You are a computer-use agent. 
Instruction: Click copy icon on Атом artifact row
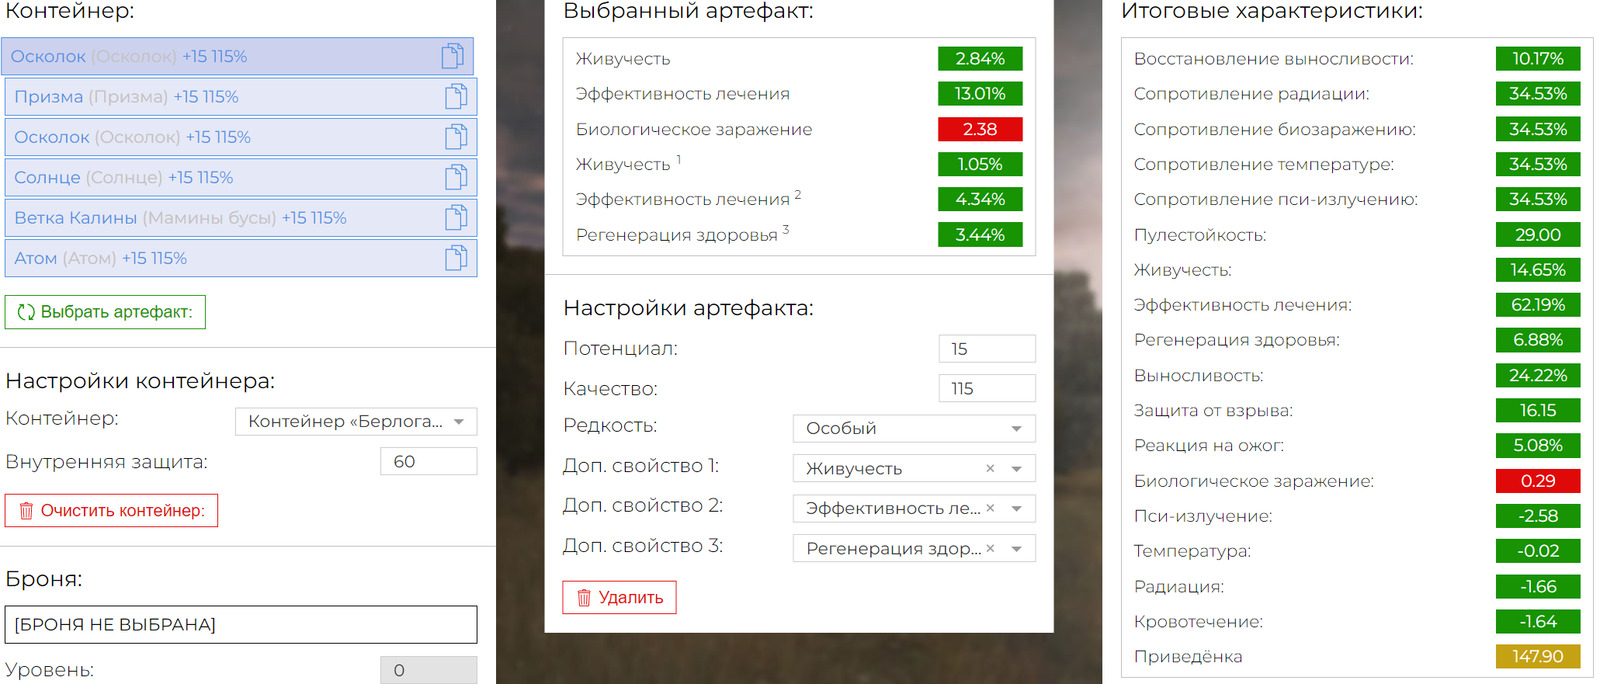tap(456, 258)
